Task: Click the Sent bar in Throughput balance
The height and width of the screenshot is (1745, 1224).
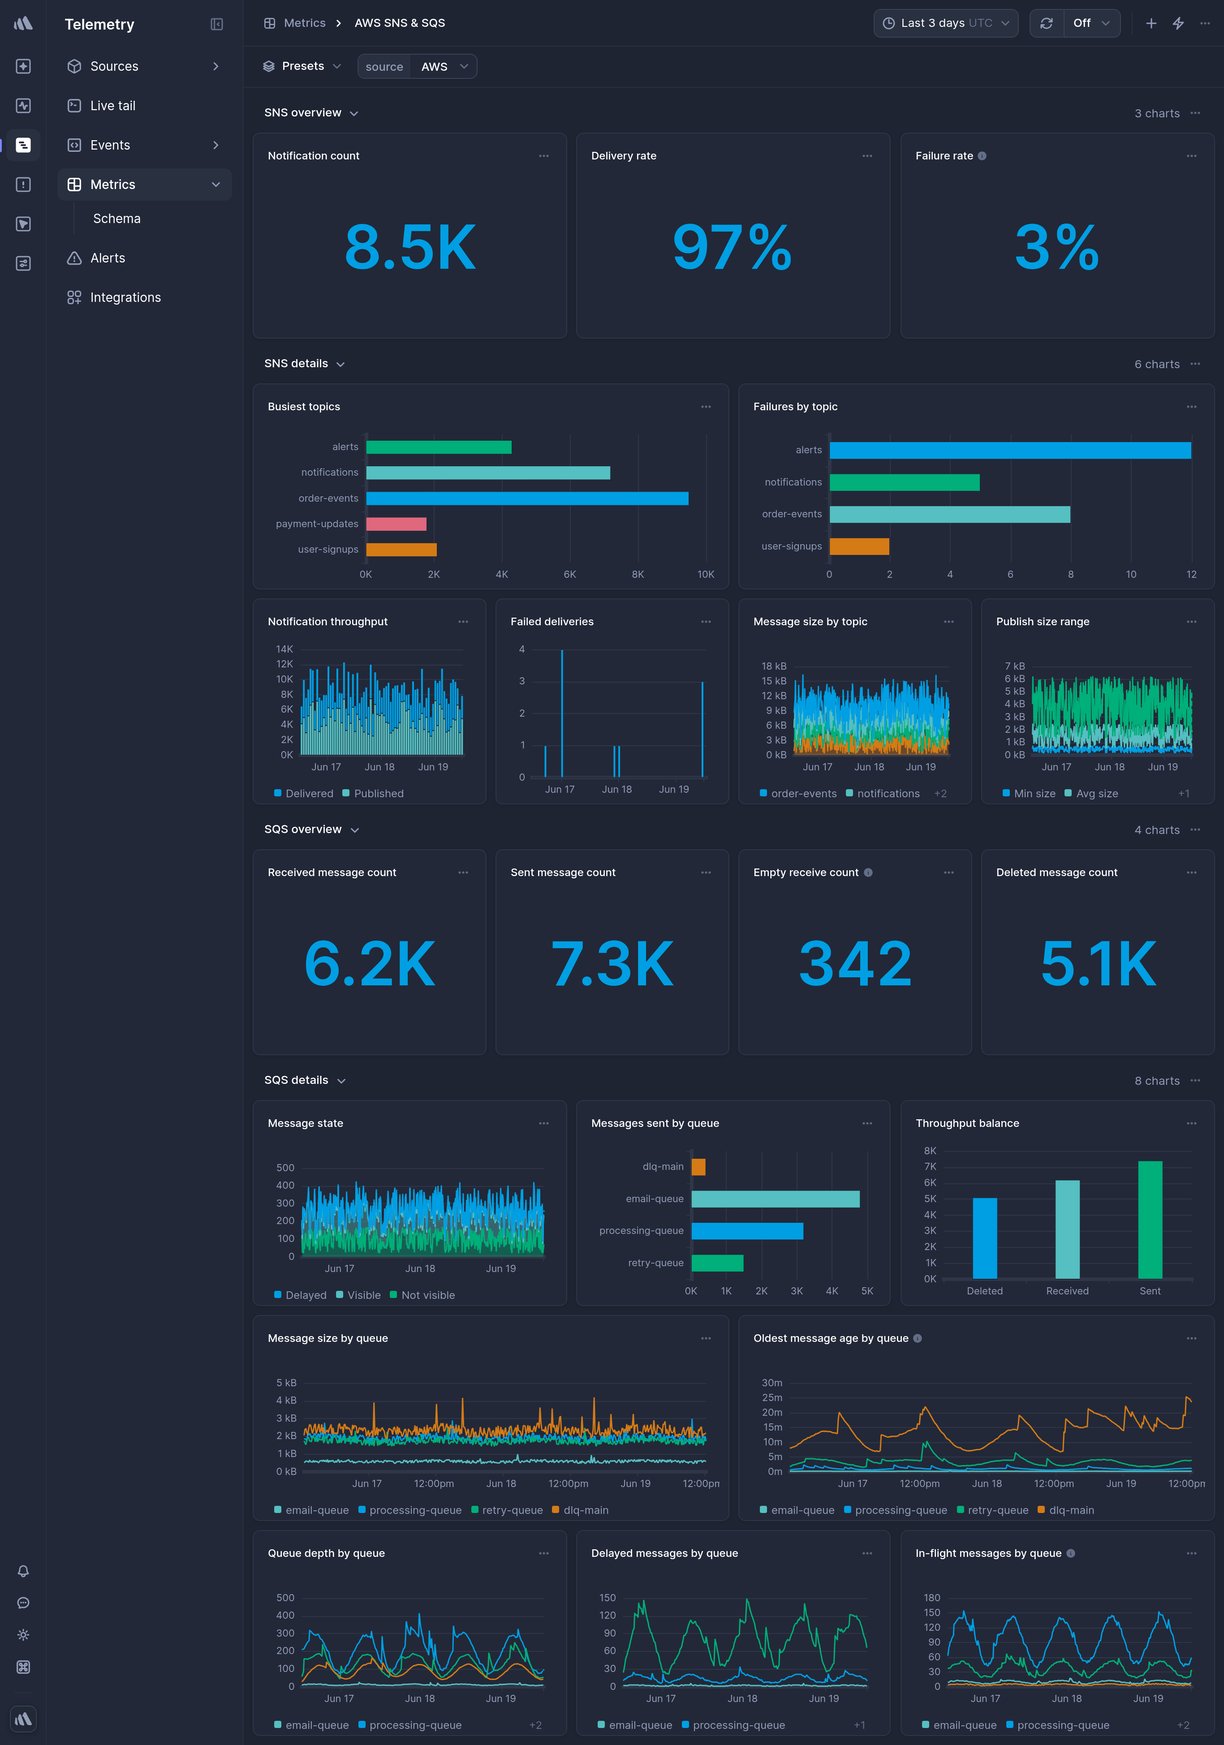Action: [1150, 1220]
